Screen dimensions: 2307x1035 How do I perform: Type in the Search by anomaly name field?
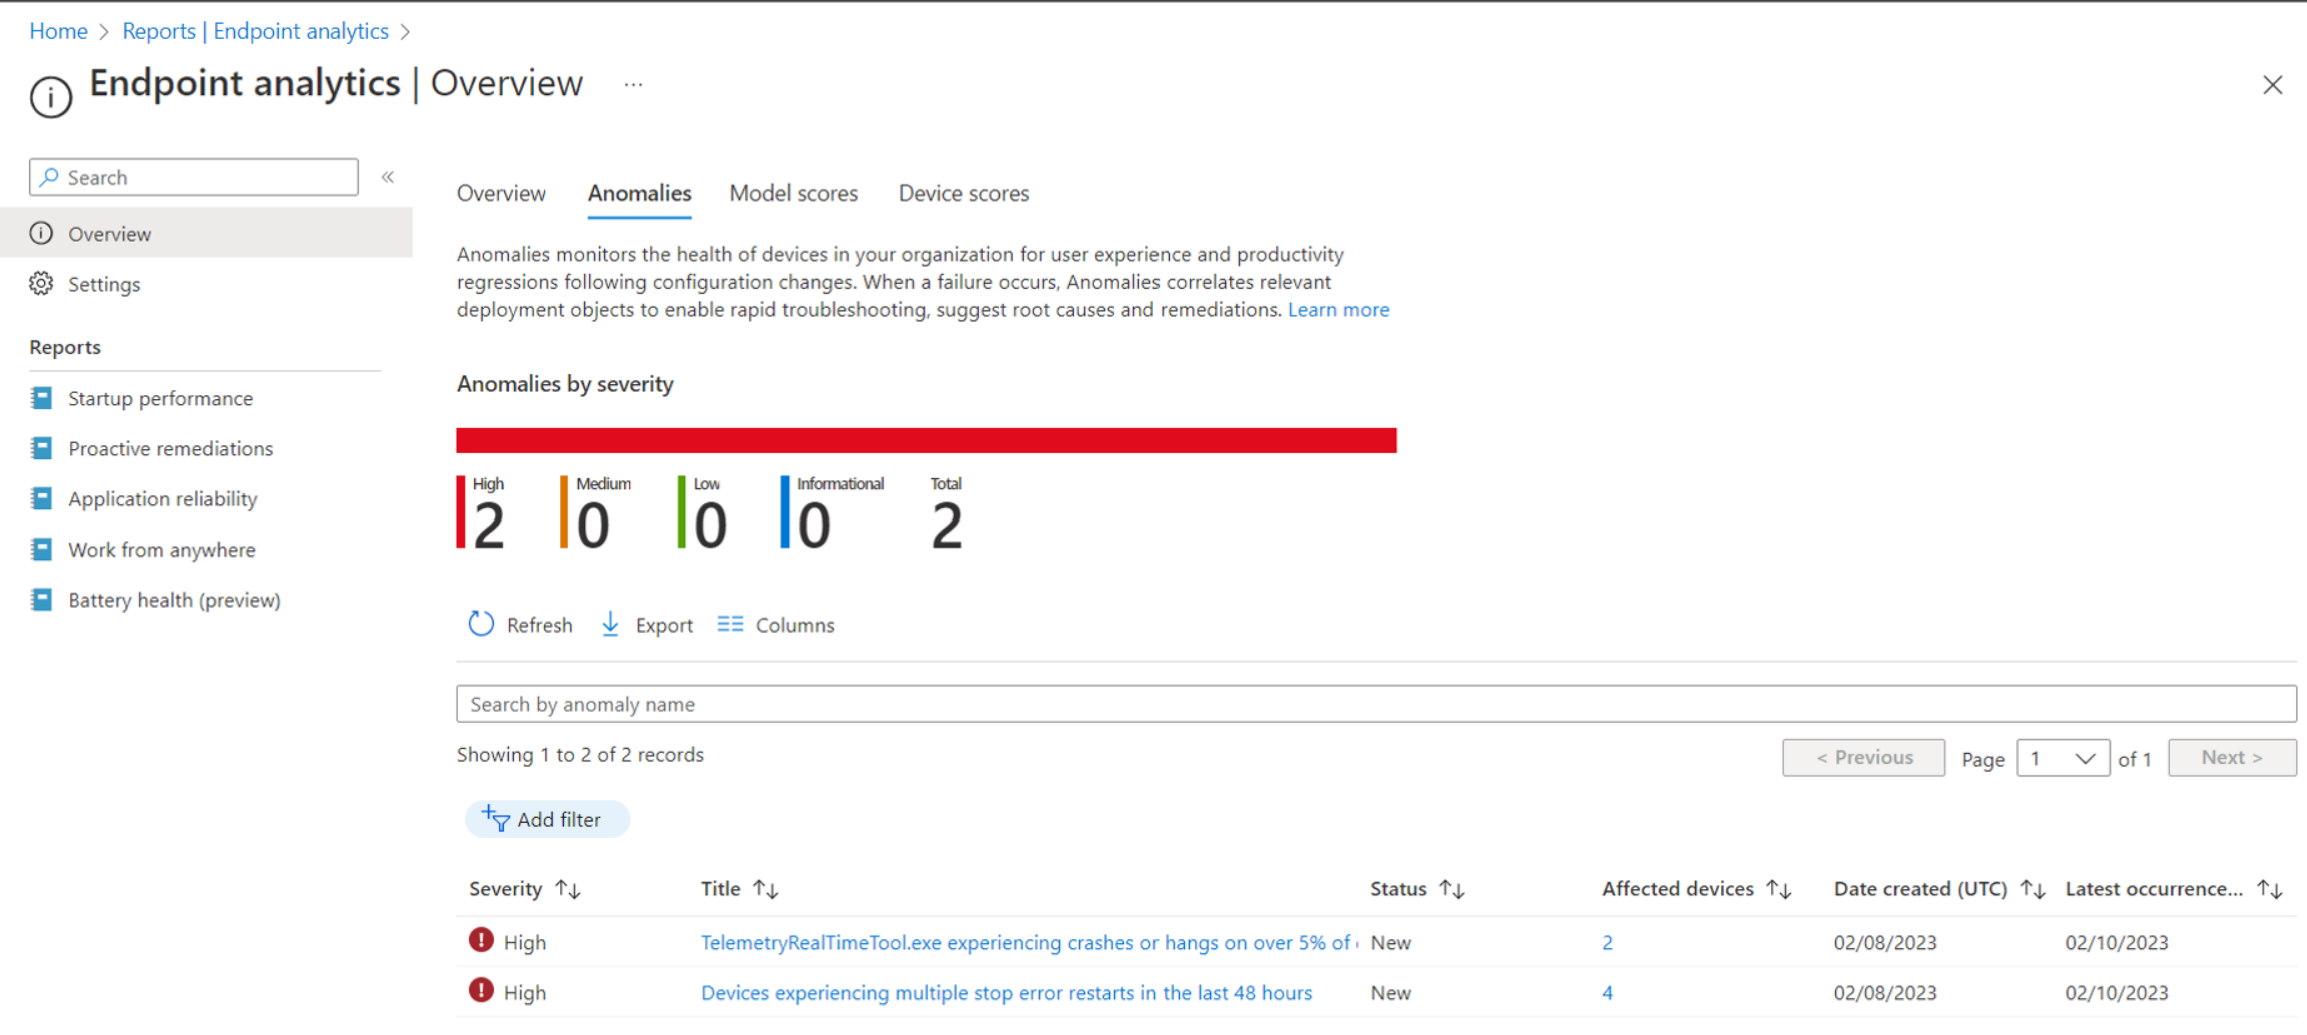[x=1200, y=703]
